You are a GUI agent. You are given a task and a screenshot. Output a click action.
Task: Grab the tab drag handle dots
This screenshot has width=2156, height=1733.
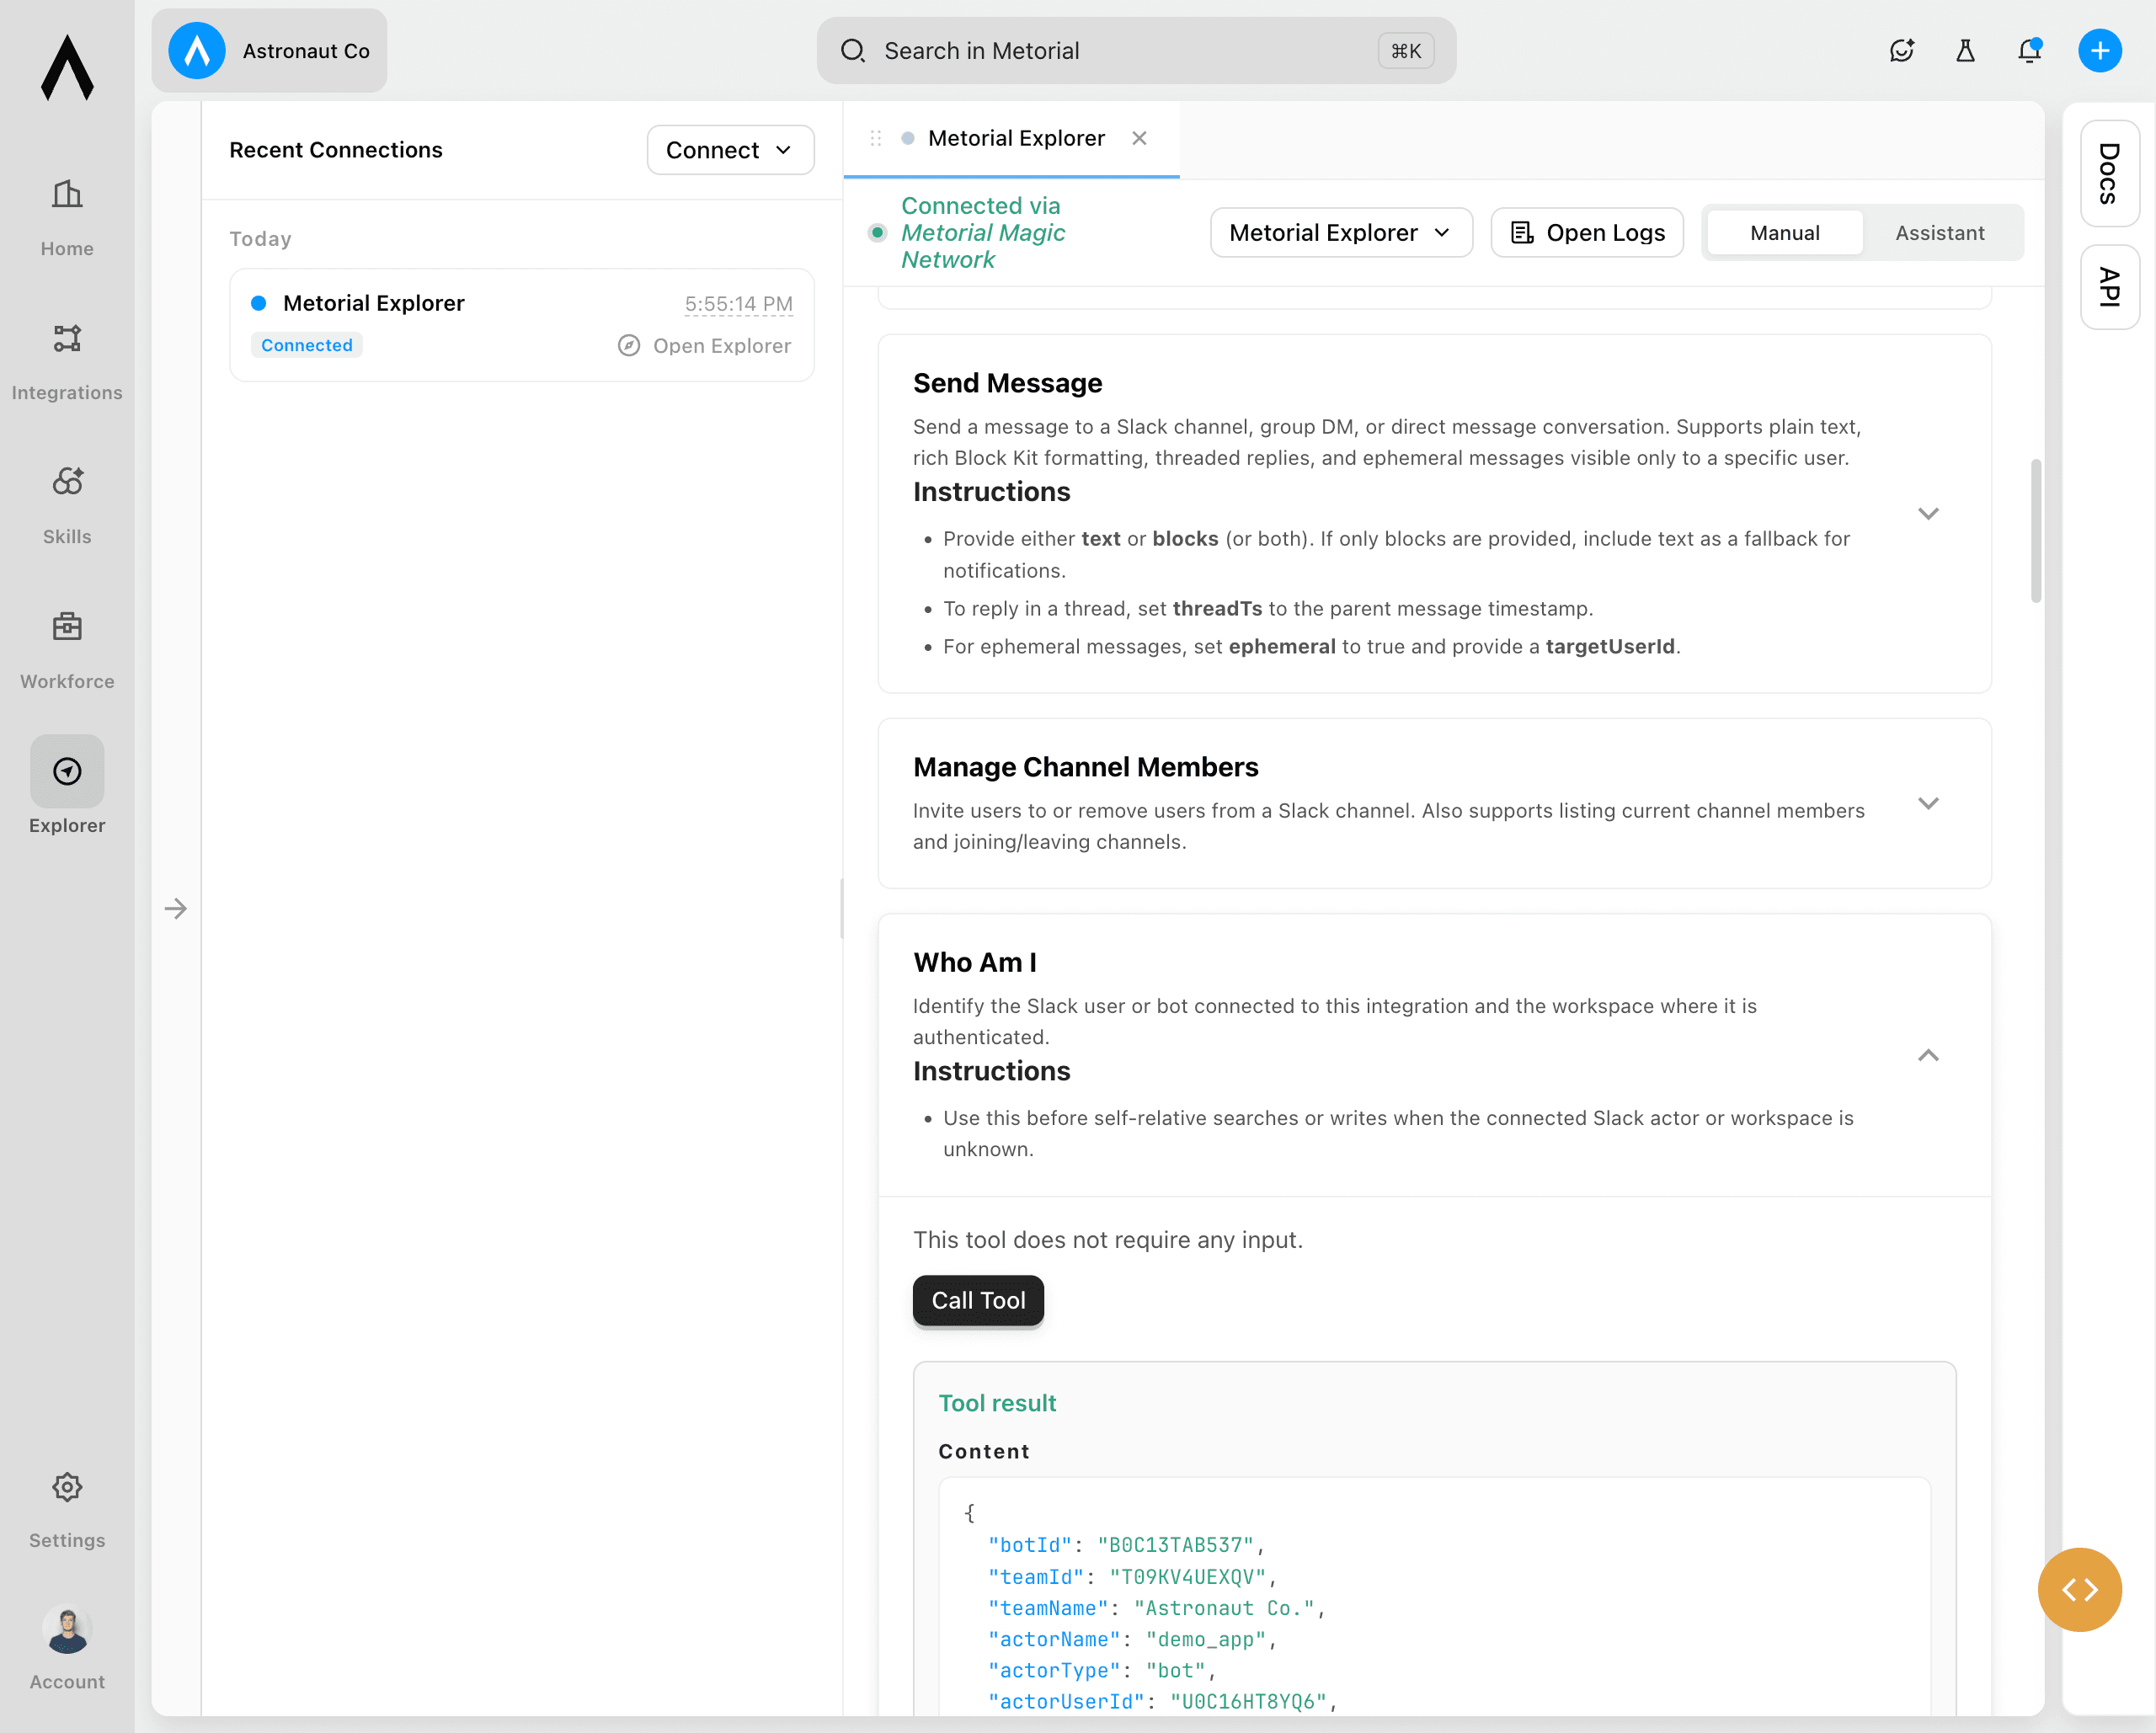876,138
